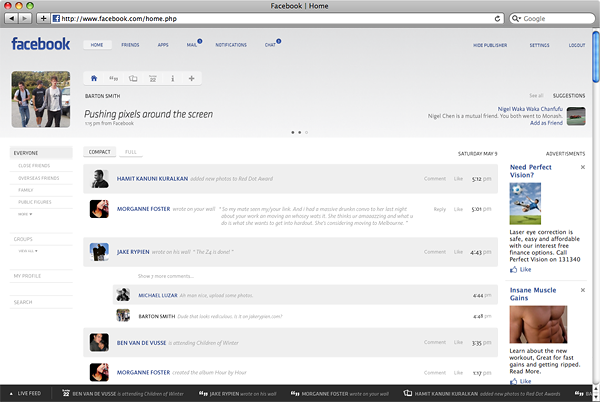600x402 pixels.
Task: Click the plus icon in publisher bar
Action: point(192,78)
